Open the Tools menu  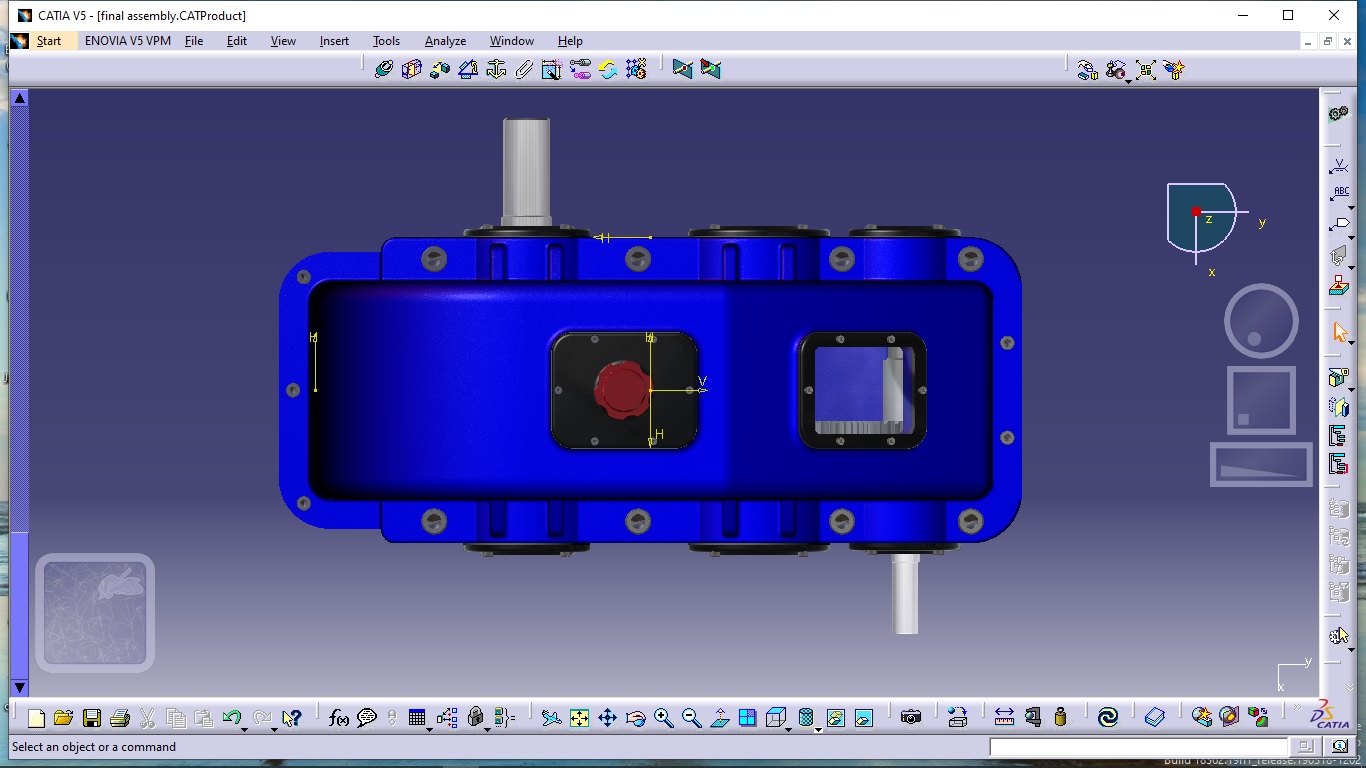(386, 41)
